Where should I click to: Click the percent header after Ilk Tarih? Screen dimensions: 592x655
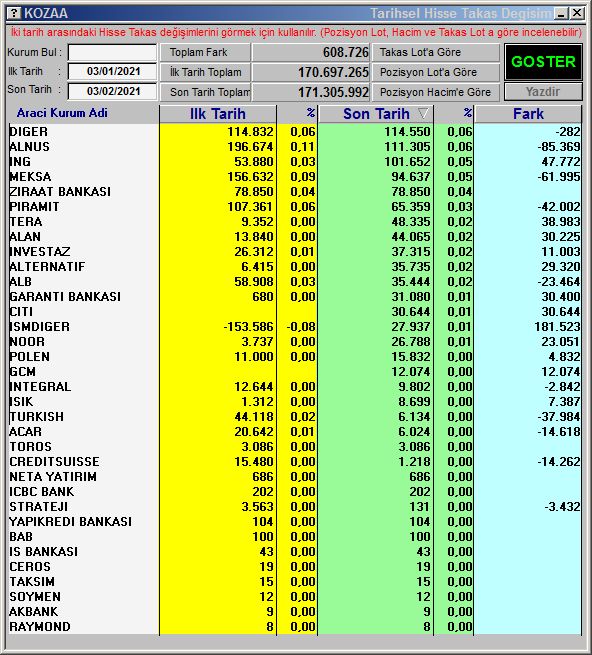[x=297, y=114]
